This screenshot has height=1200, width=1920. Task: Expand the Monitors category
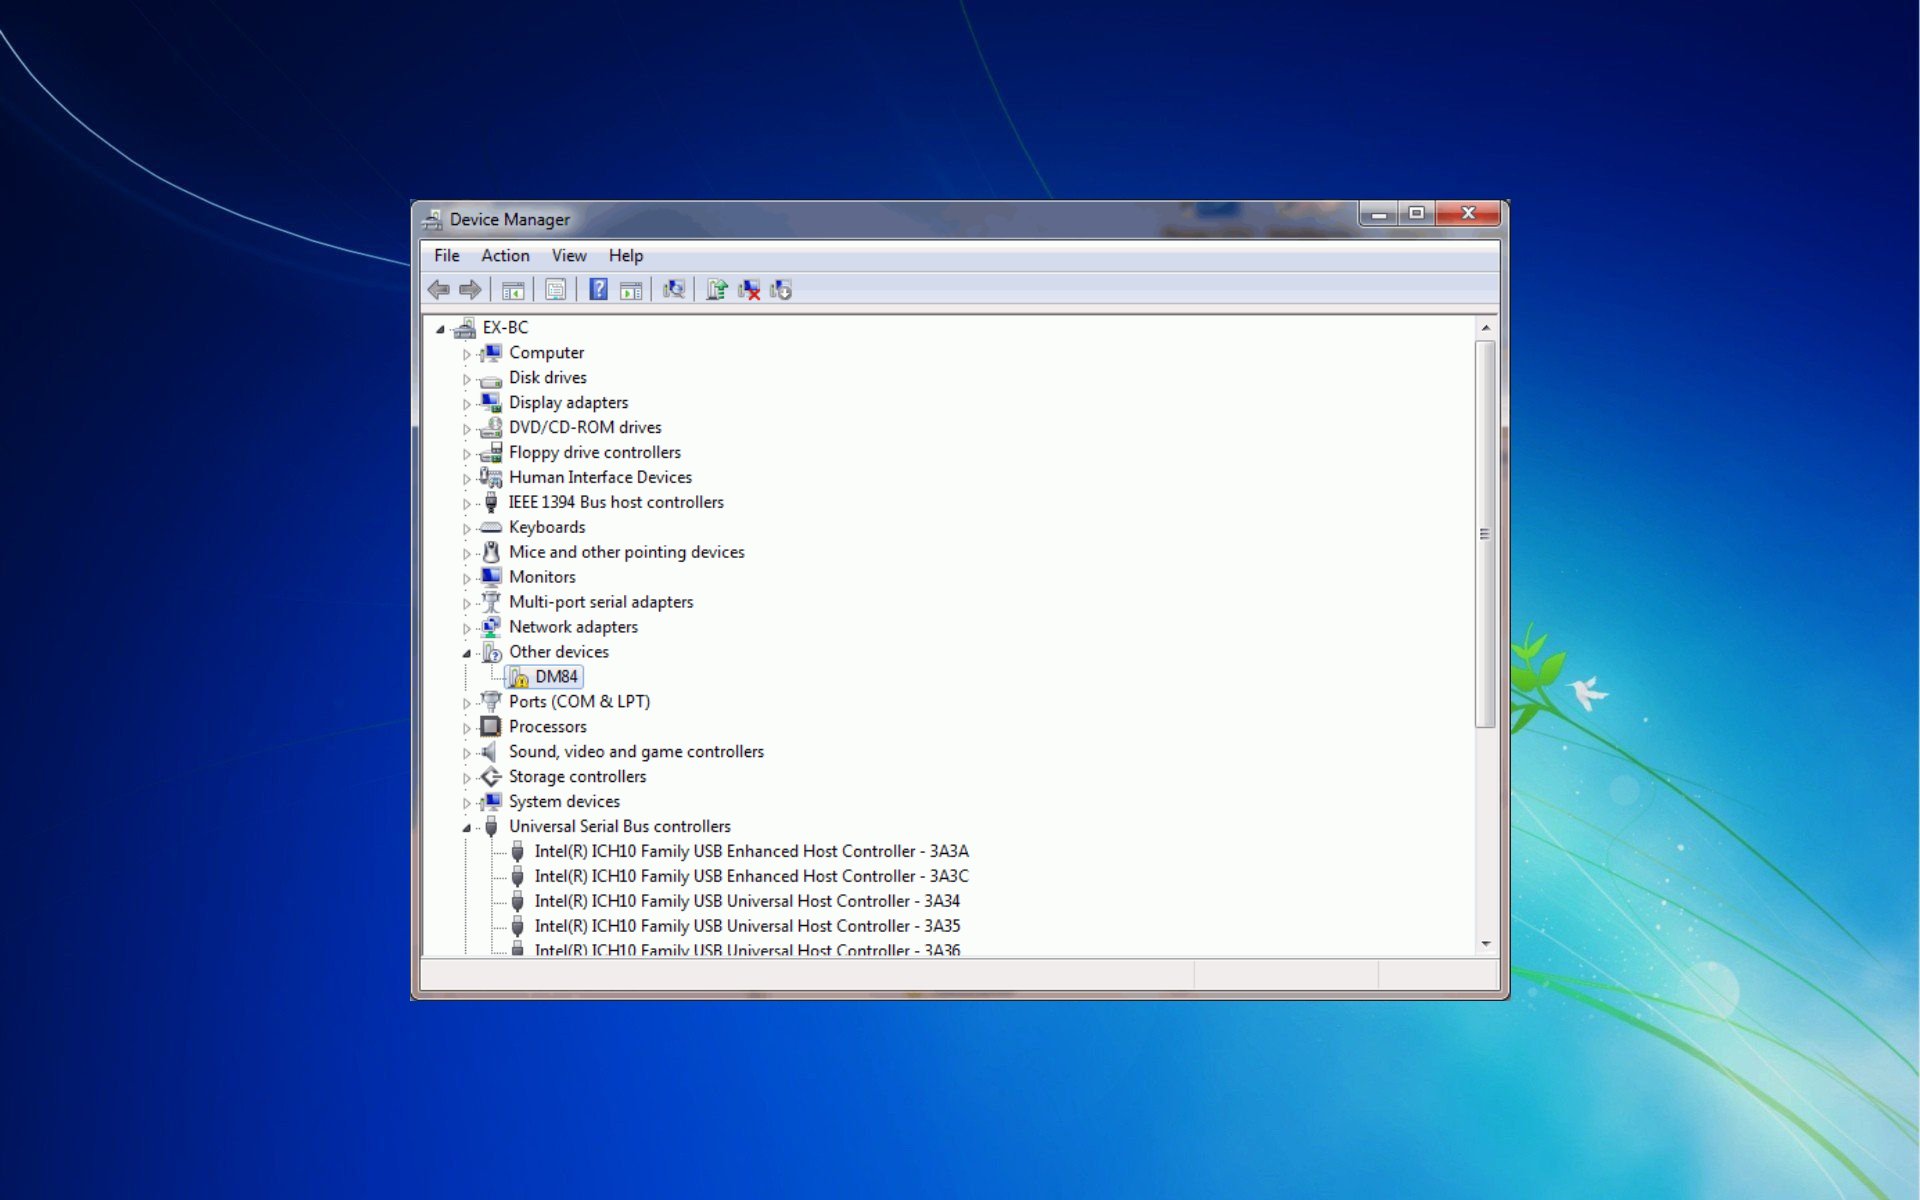(466, 578)
